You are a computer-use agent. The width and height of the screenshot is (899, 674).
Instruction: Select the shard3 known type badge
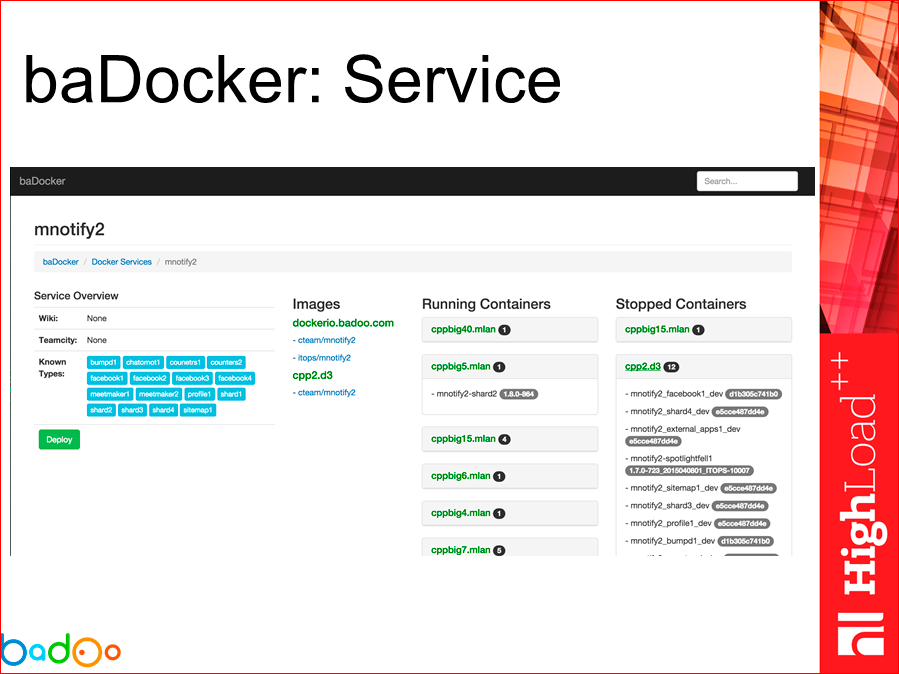[133, 410]
